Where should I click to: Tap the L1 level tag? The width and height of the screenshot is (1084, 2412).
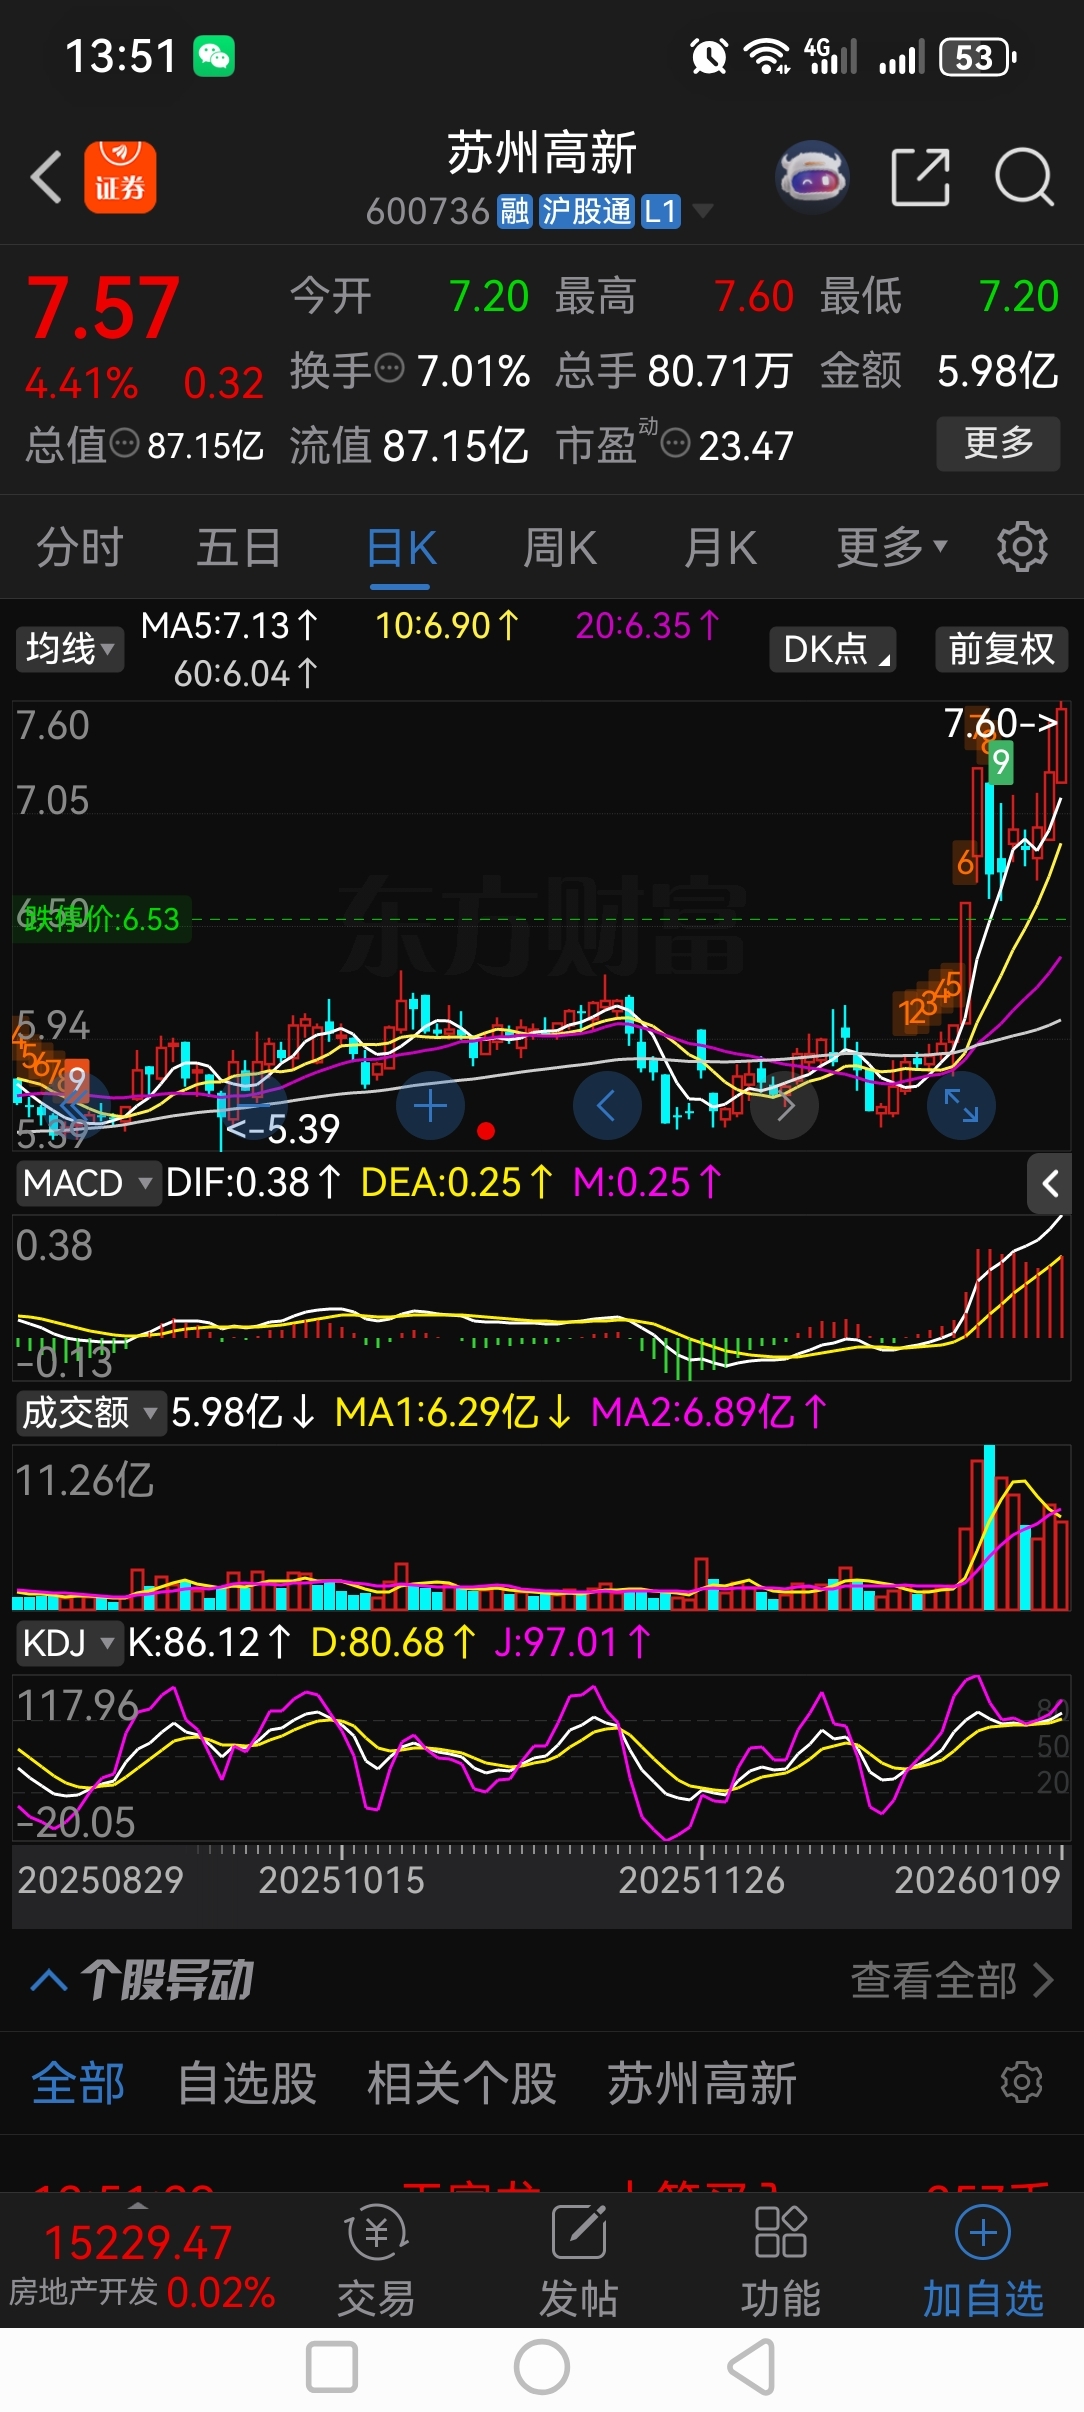tap(661, 211)
